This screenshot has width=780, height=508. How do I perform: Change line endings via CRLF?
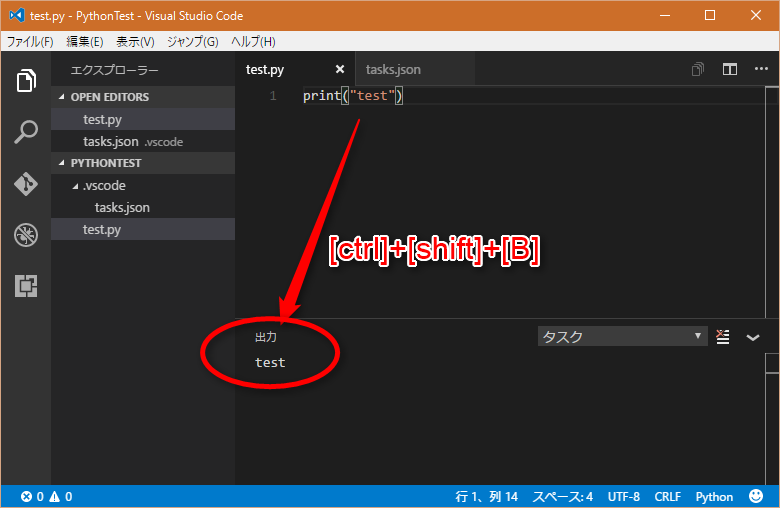668,497
